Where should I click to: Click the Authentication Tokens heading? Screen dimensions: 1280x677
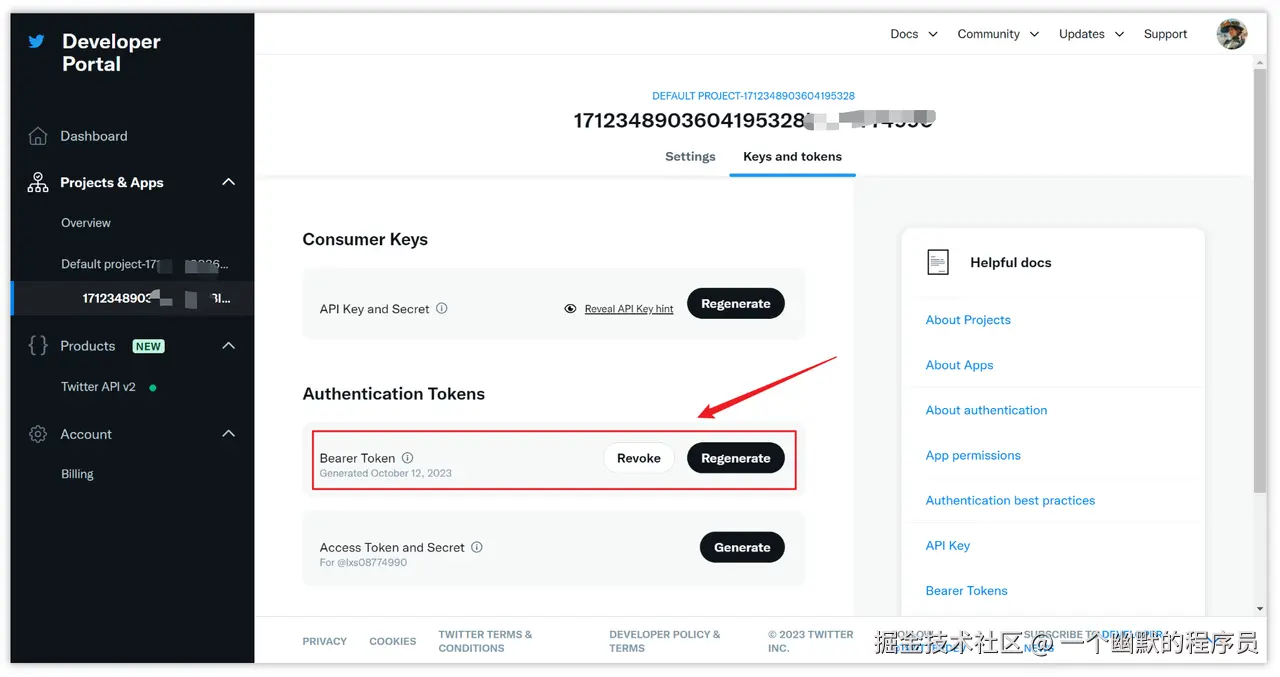pos(394,394)
